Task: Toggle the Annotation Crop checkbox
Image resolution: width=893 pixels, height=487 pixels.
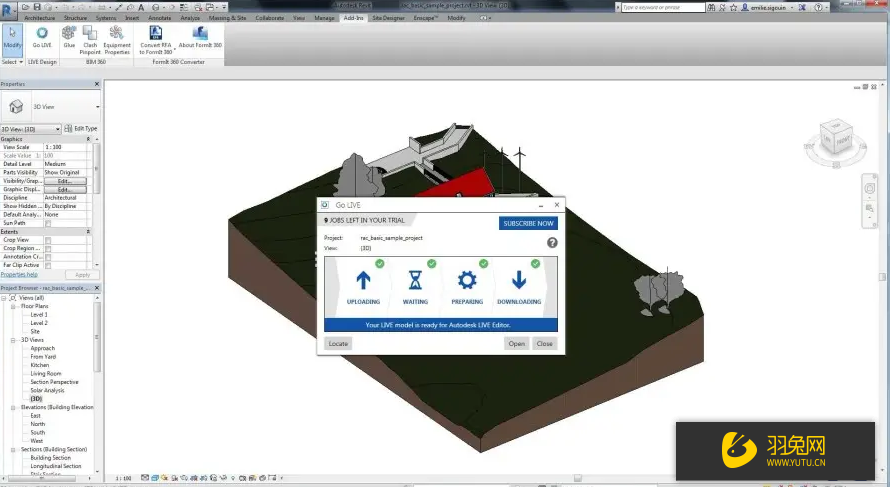Action: pos(48,257)
